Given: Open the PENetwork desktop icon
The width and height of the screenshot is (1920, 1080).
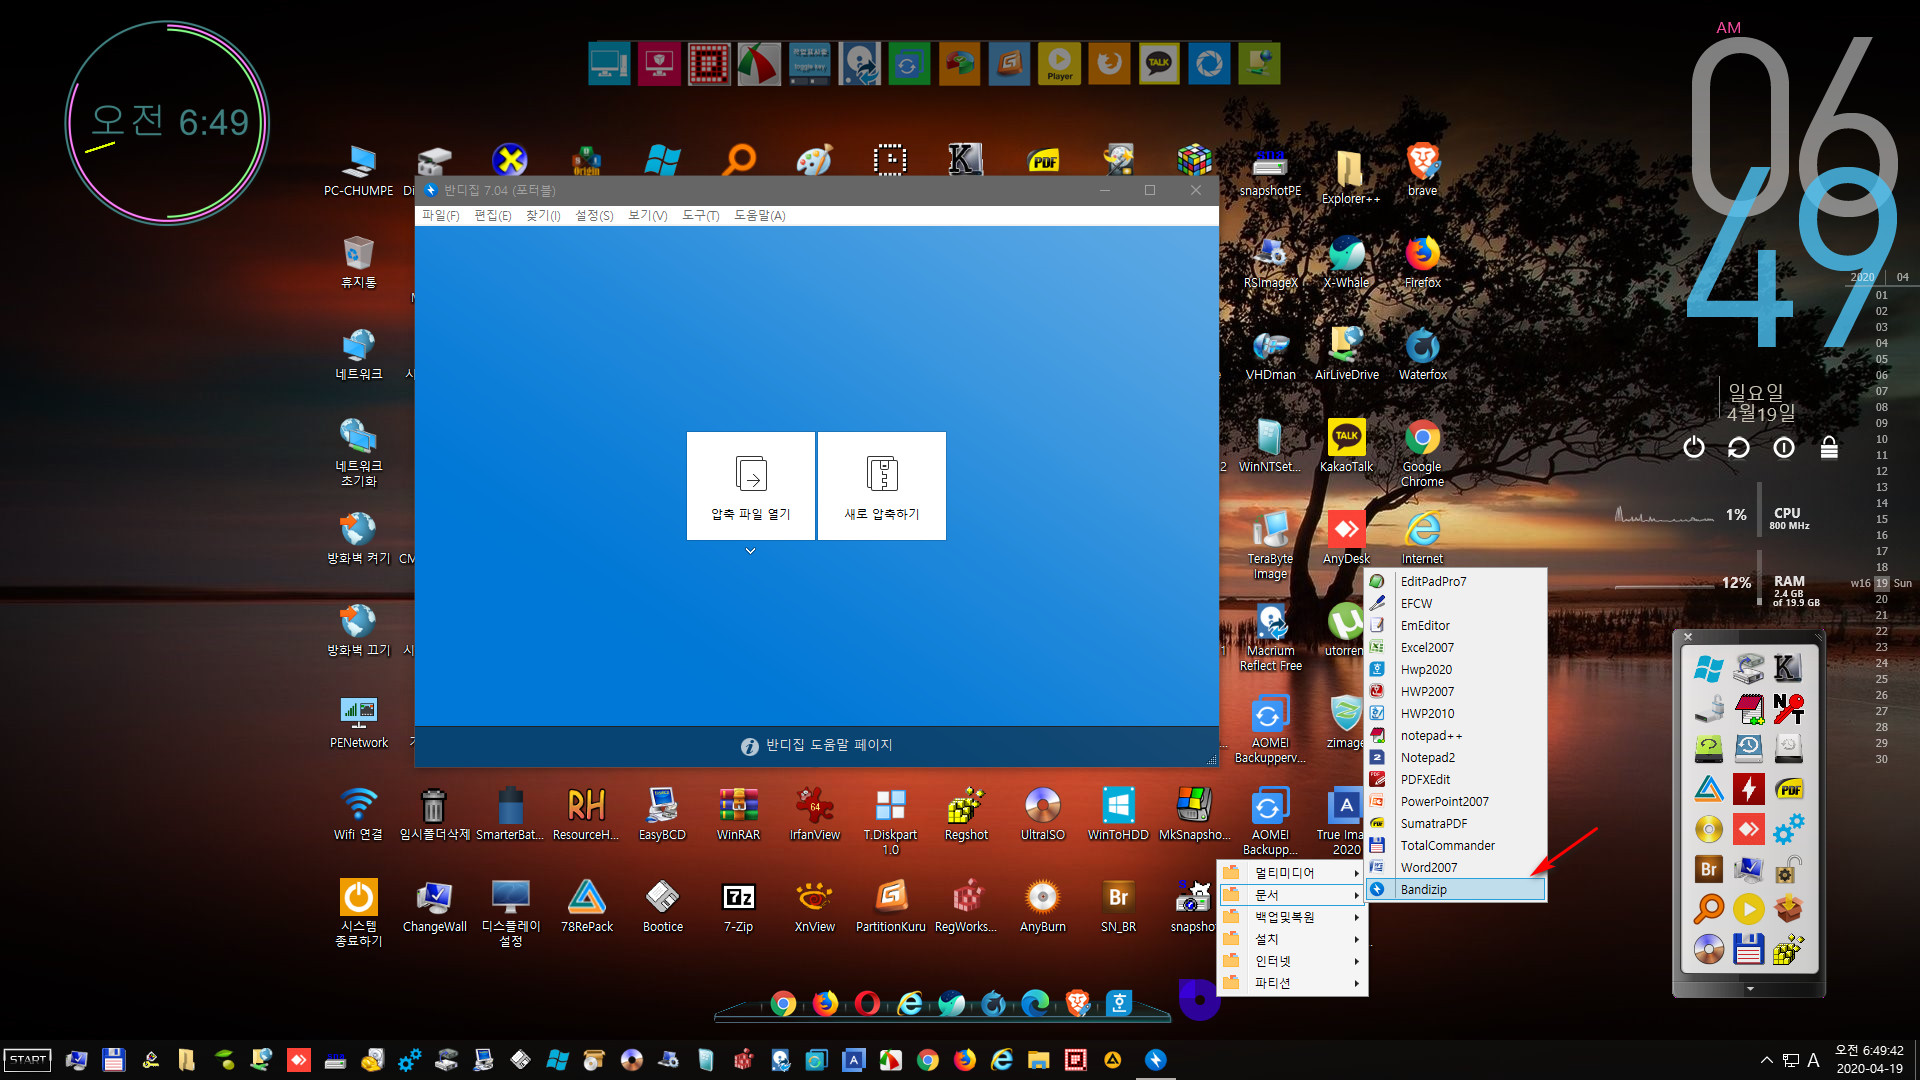Looking at the screenshot, I should (358, 722).
